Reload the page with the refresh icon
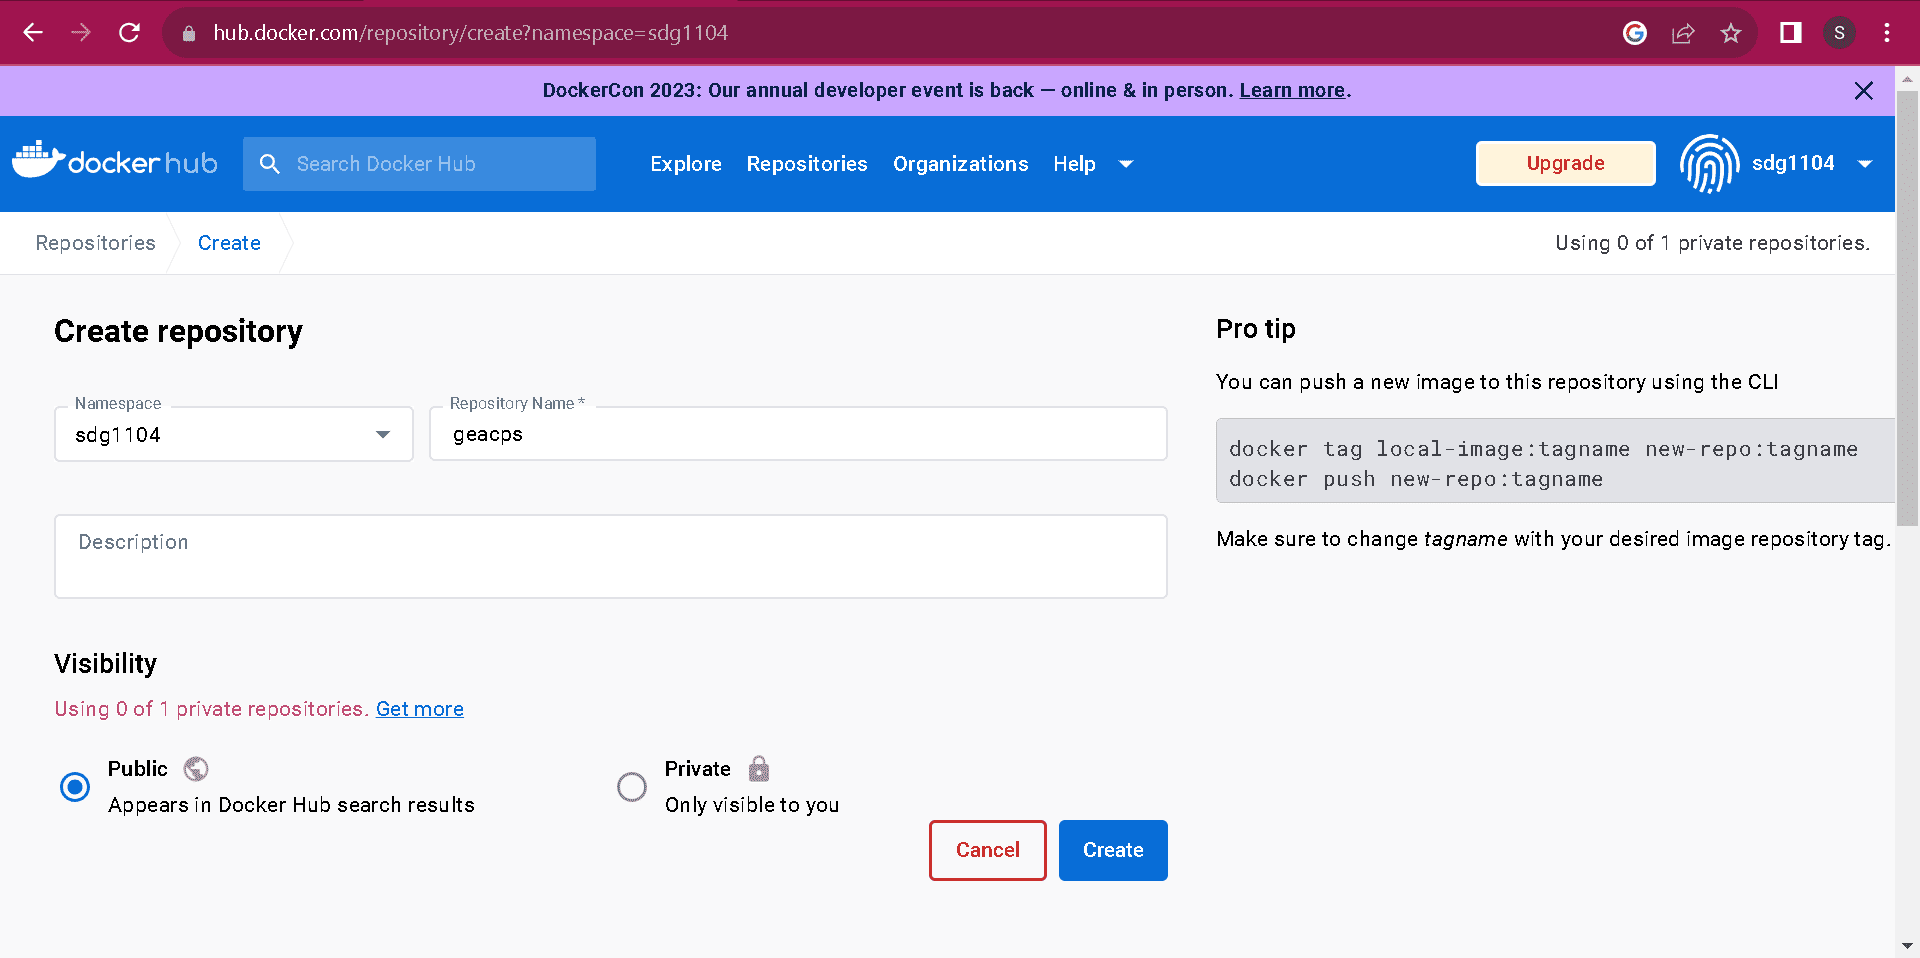The height and width of the screenshot is (958, 1920). pyautogui.click(x=129, y=33)
